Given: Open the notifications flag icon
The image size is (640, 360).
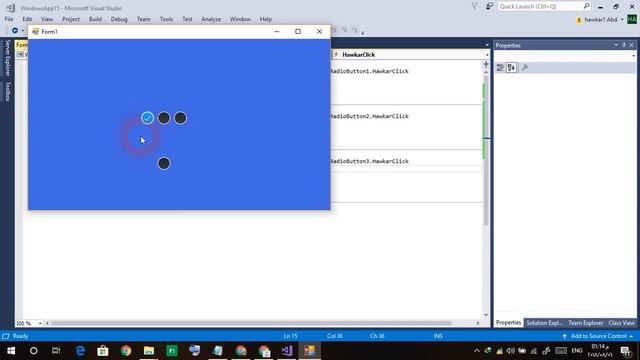Looking at the screenshot, I should (474, 6).
